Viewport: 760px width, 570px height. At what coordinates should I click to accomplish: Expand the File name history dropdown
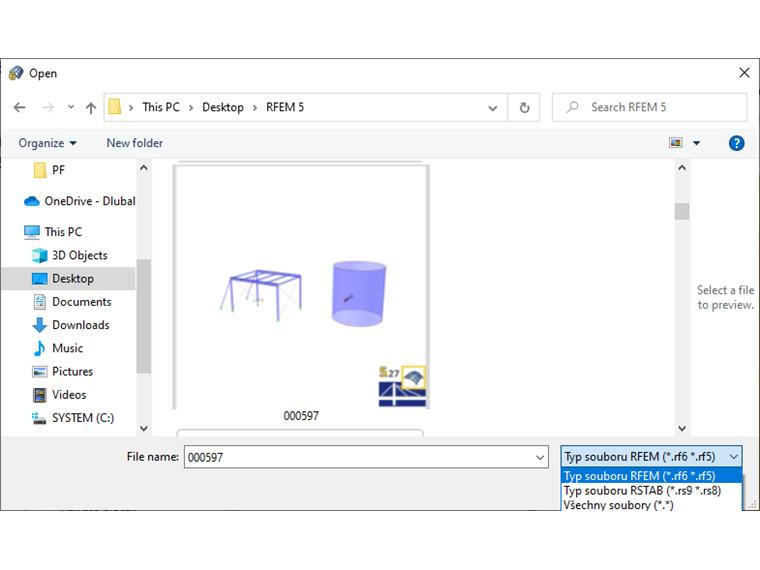point(540,457)
